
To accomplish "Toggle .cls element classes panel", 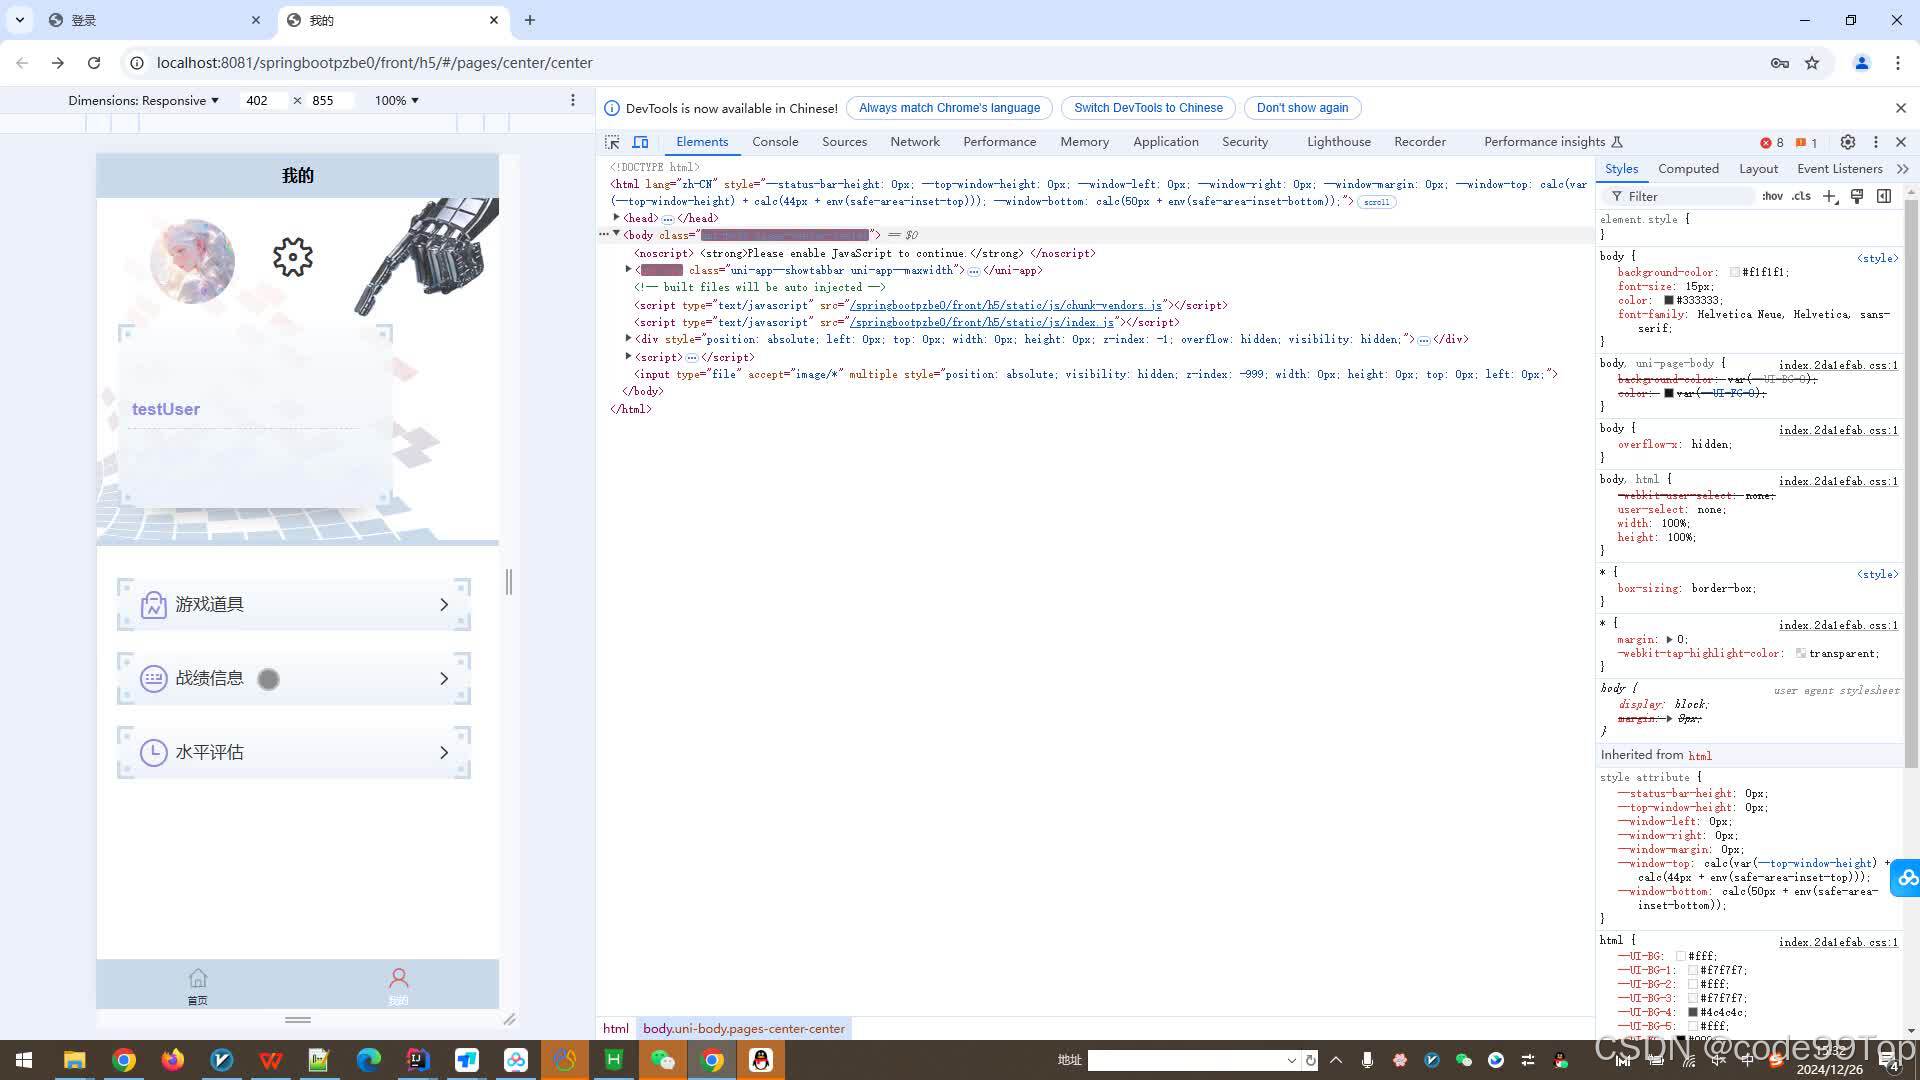I will pos(1801,196).
